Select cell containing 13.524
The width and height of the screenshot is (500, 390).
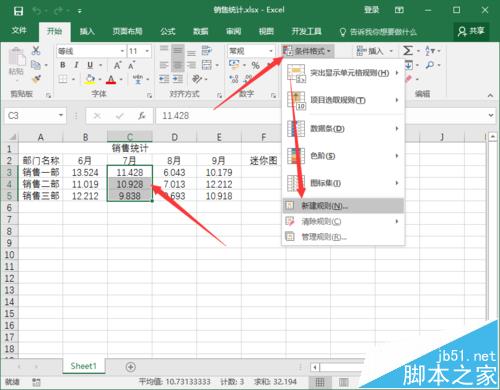coord(85,172)
